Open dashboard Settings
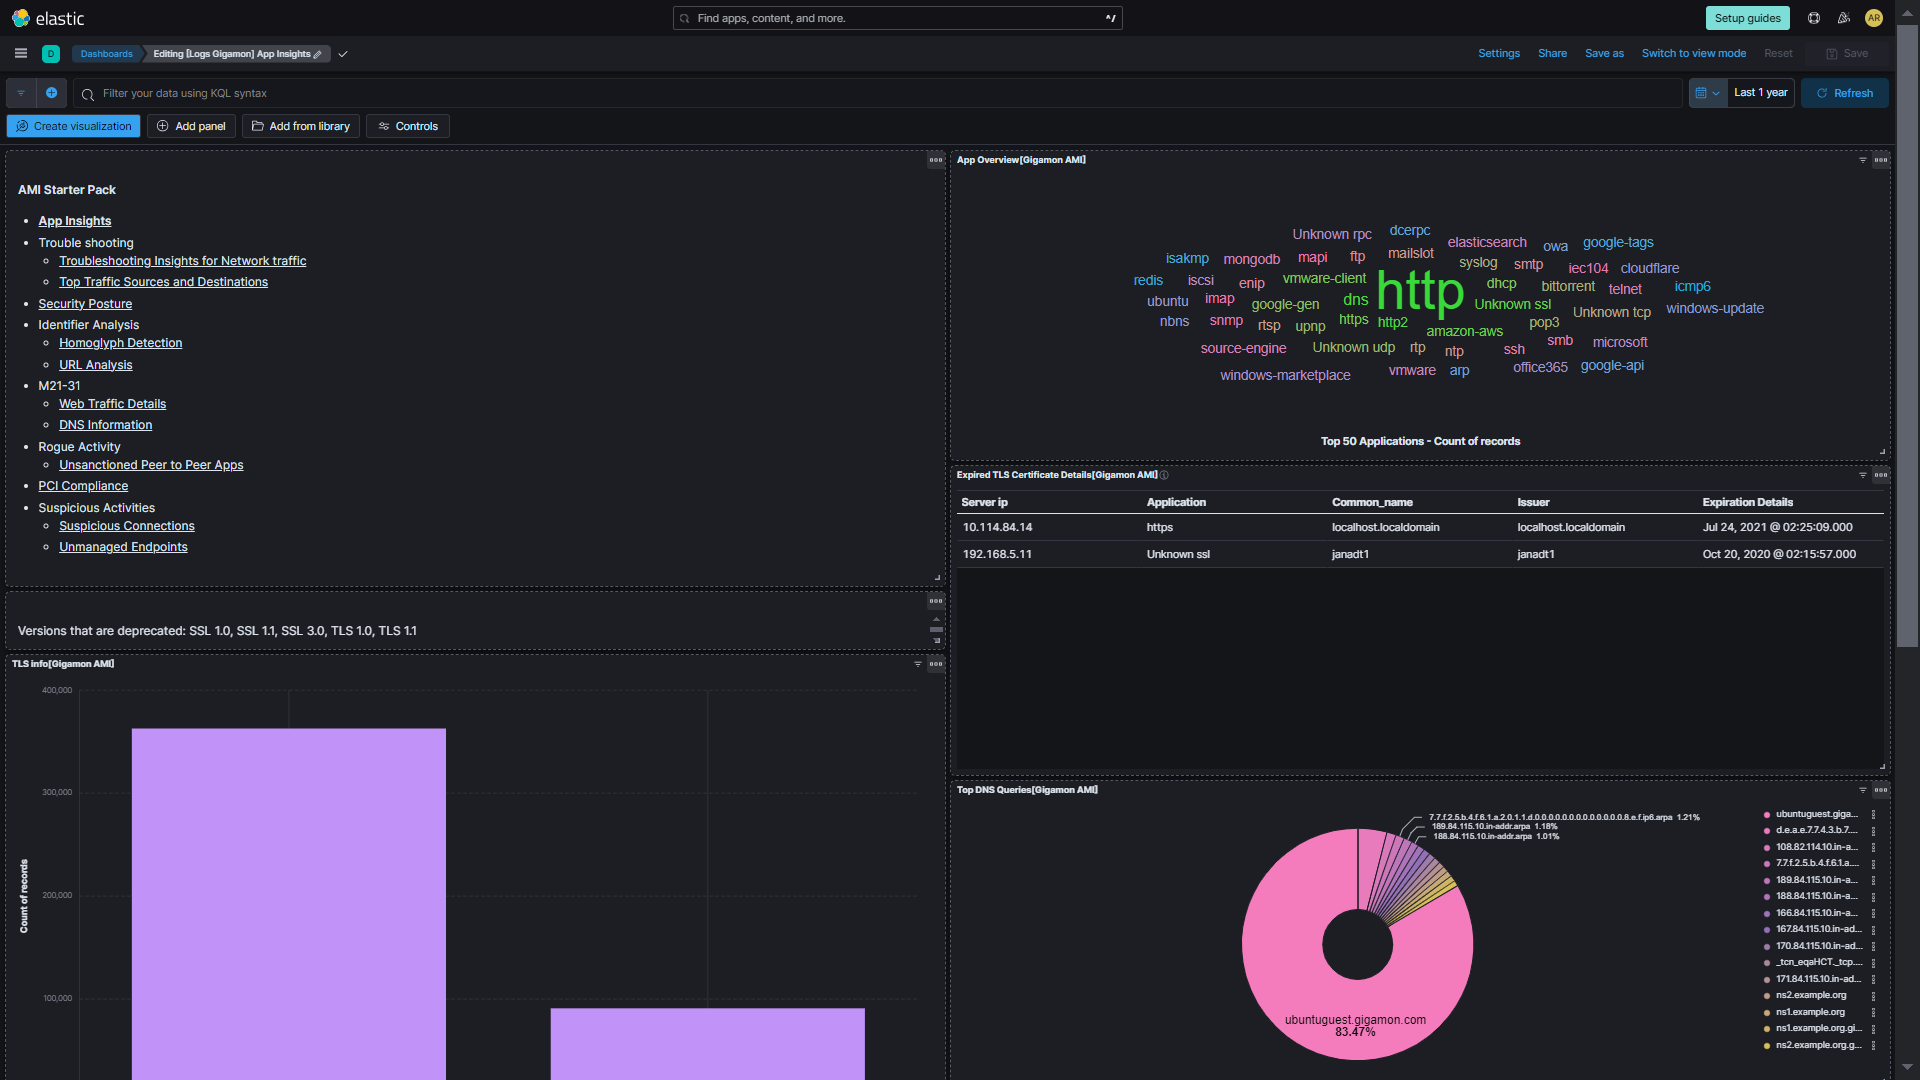This screenshot has height=1080, width=1920. pos(1499,53)
